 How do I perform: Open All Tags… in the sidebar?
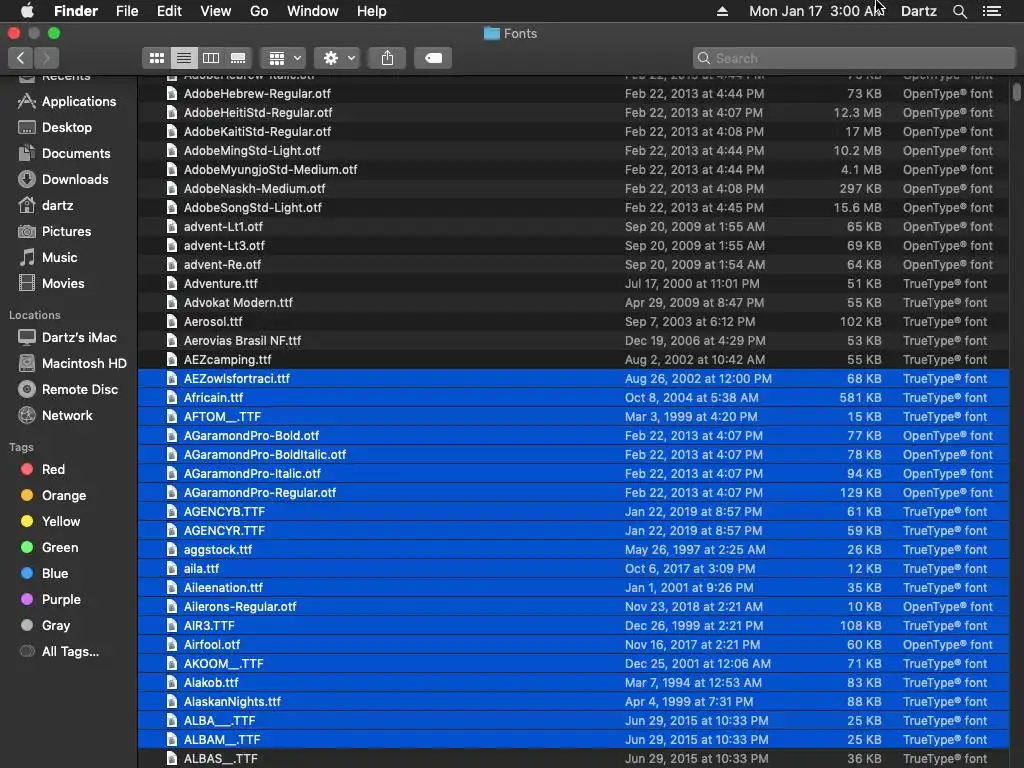pyautogui.click(x=69, y=652)
